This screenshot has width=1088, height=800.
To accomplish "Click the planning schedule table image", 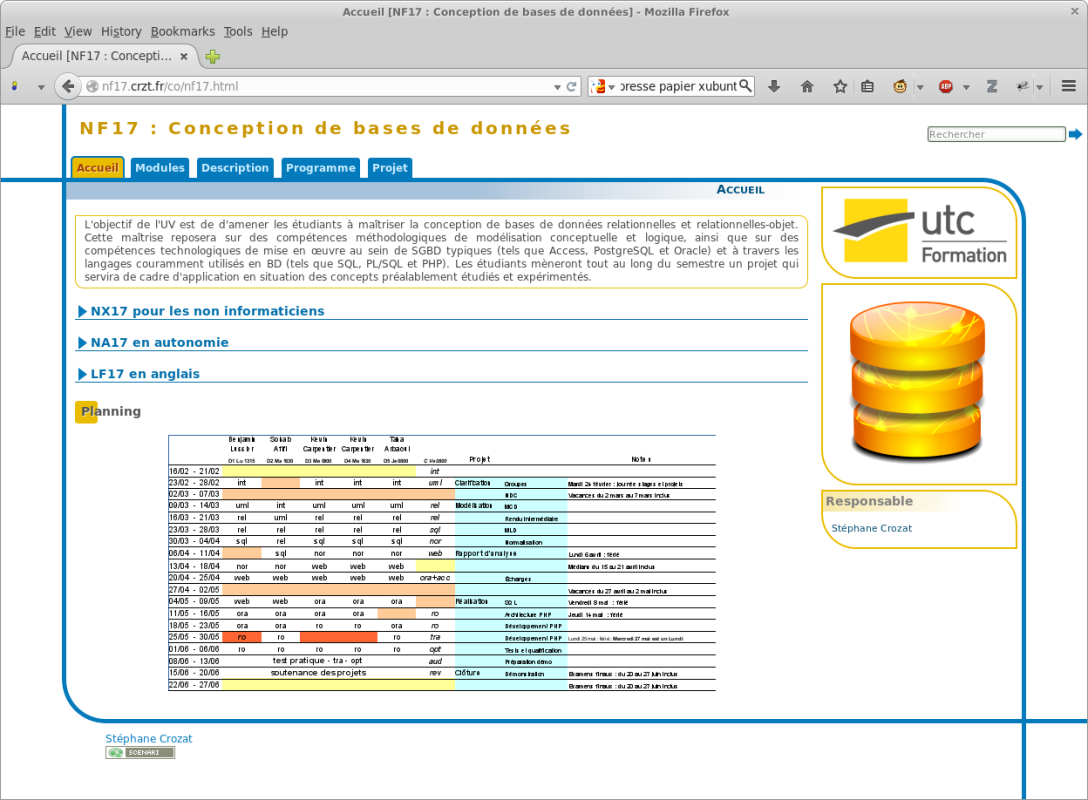I will click(441, 563).
